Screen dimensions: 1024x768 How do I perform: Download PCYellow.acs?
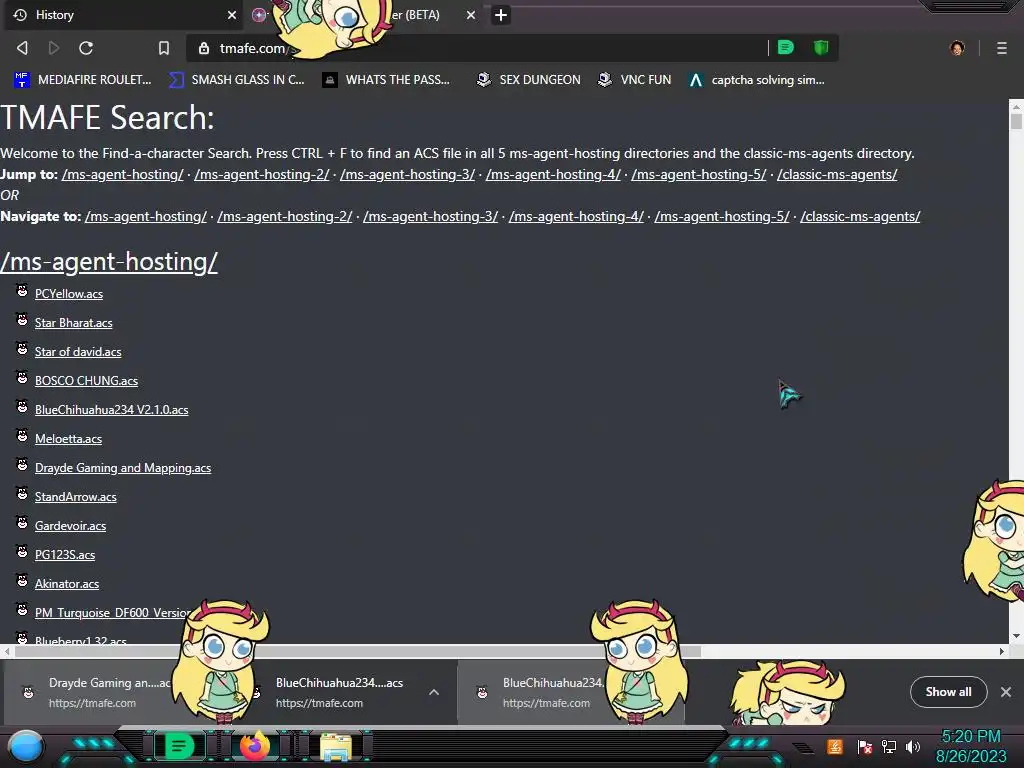click(69, 294)
